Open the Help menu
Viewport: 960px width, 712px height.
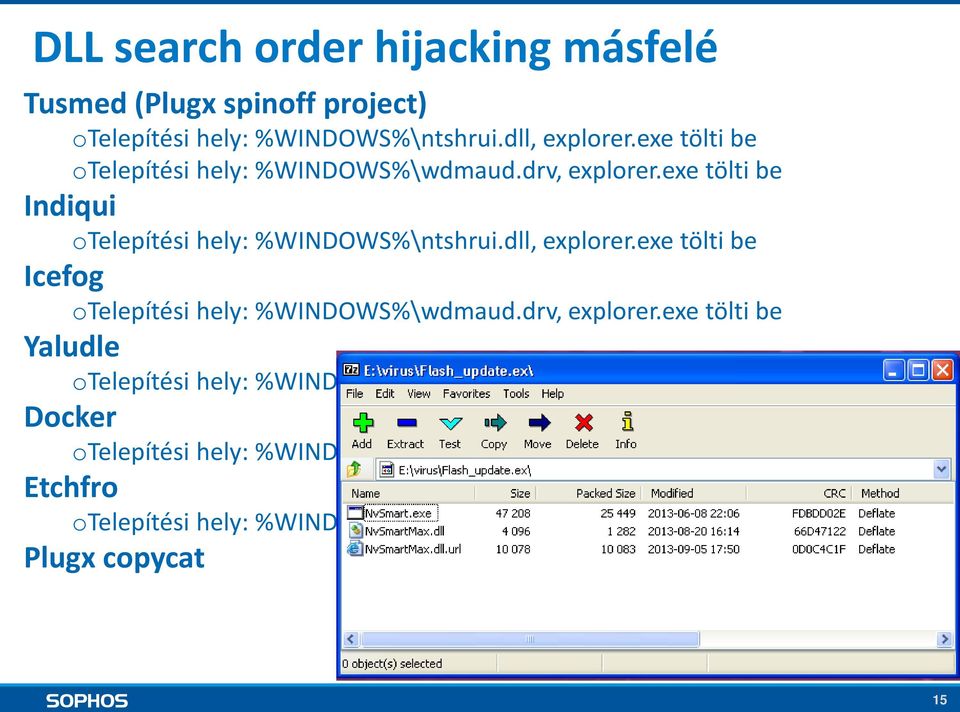[552, 394]
